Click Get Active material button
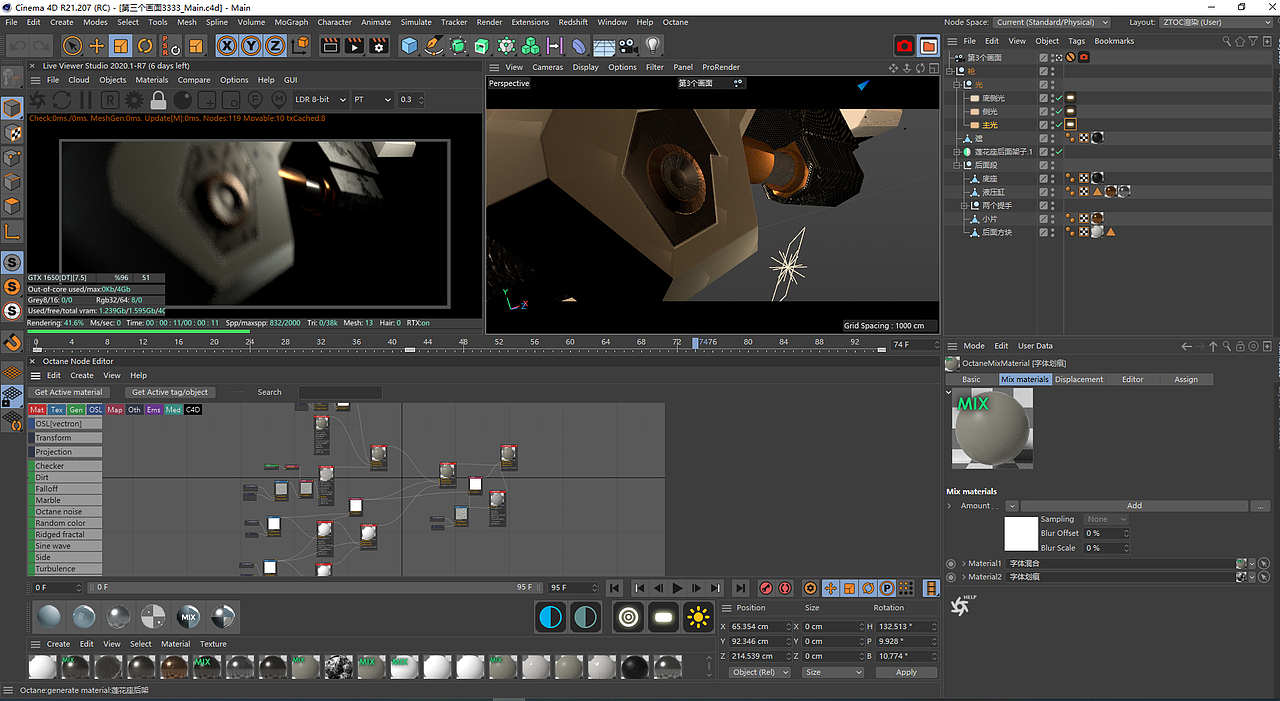 (x=68, y=392)
